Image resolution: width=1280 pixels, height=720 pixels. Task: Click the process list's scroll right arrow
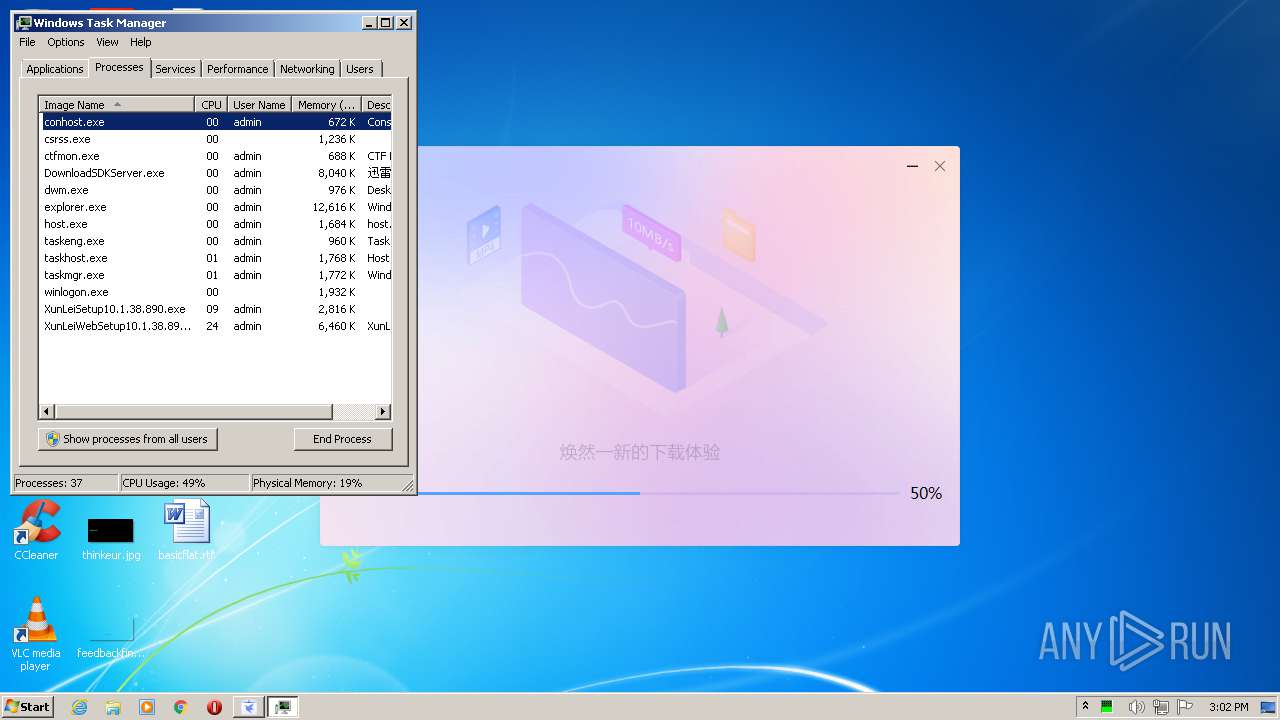[383, 412]
